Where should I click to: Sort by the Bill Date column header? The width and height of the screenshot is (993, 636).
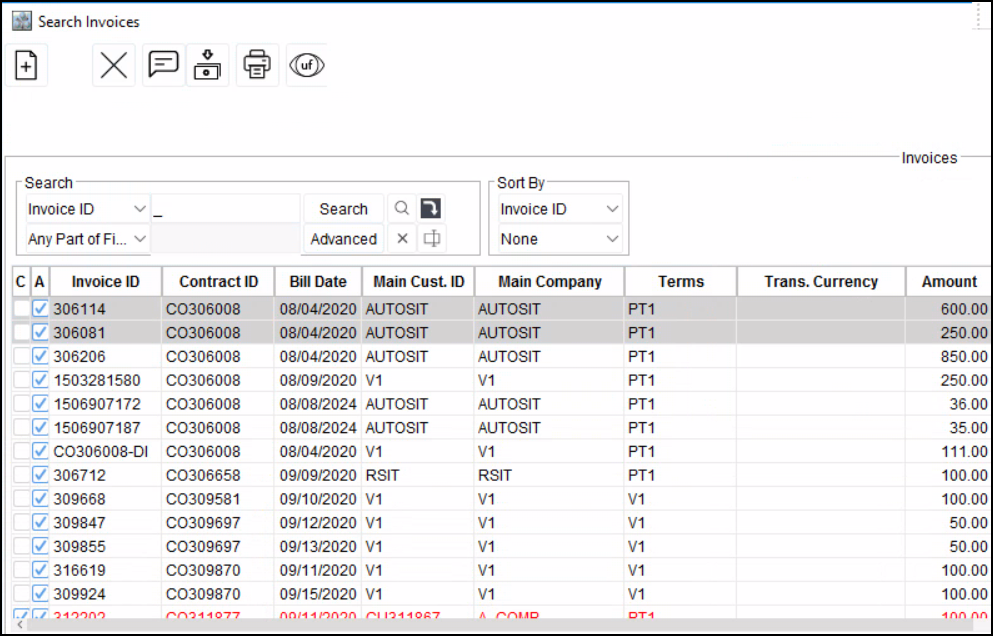318,282
